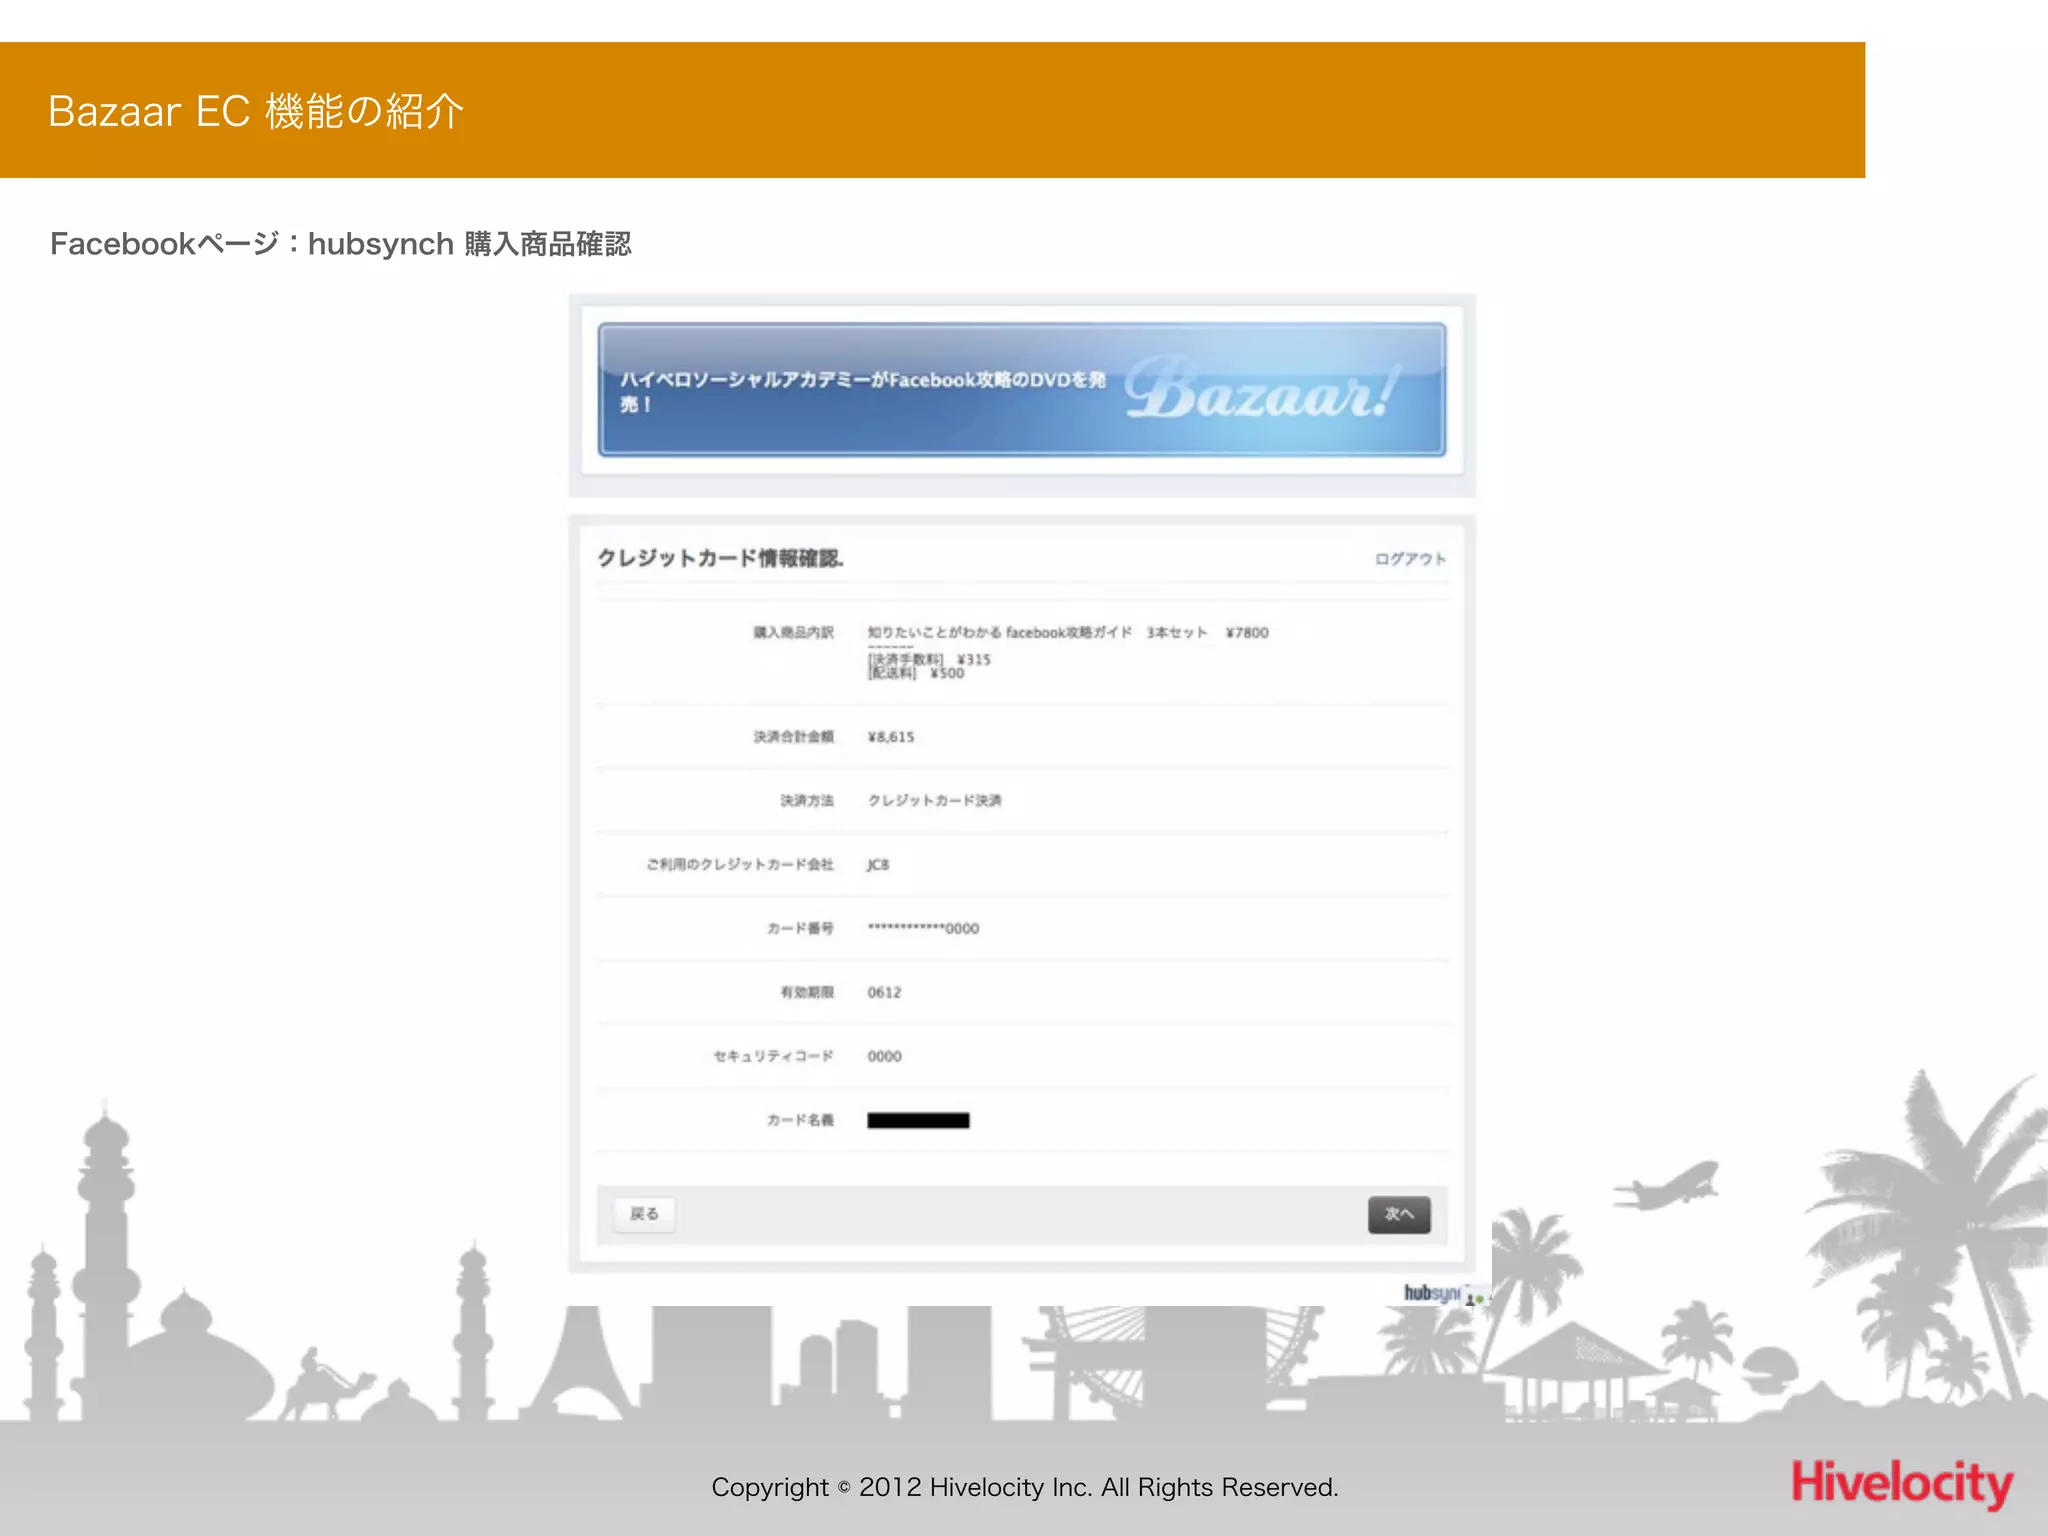The height and width of the screenshot is (1536, 2048).
Task: Click the カード名義 label
Action: coord(800,1121)
